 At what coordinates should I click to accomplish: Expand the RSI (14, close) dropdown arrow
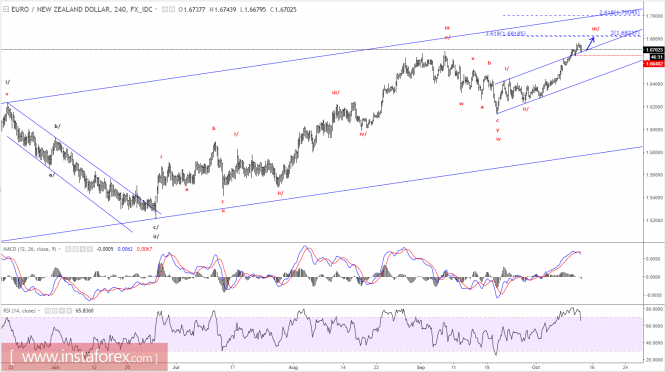click(39, 310)
